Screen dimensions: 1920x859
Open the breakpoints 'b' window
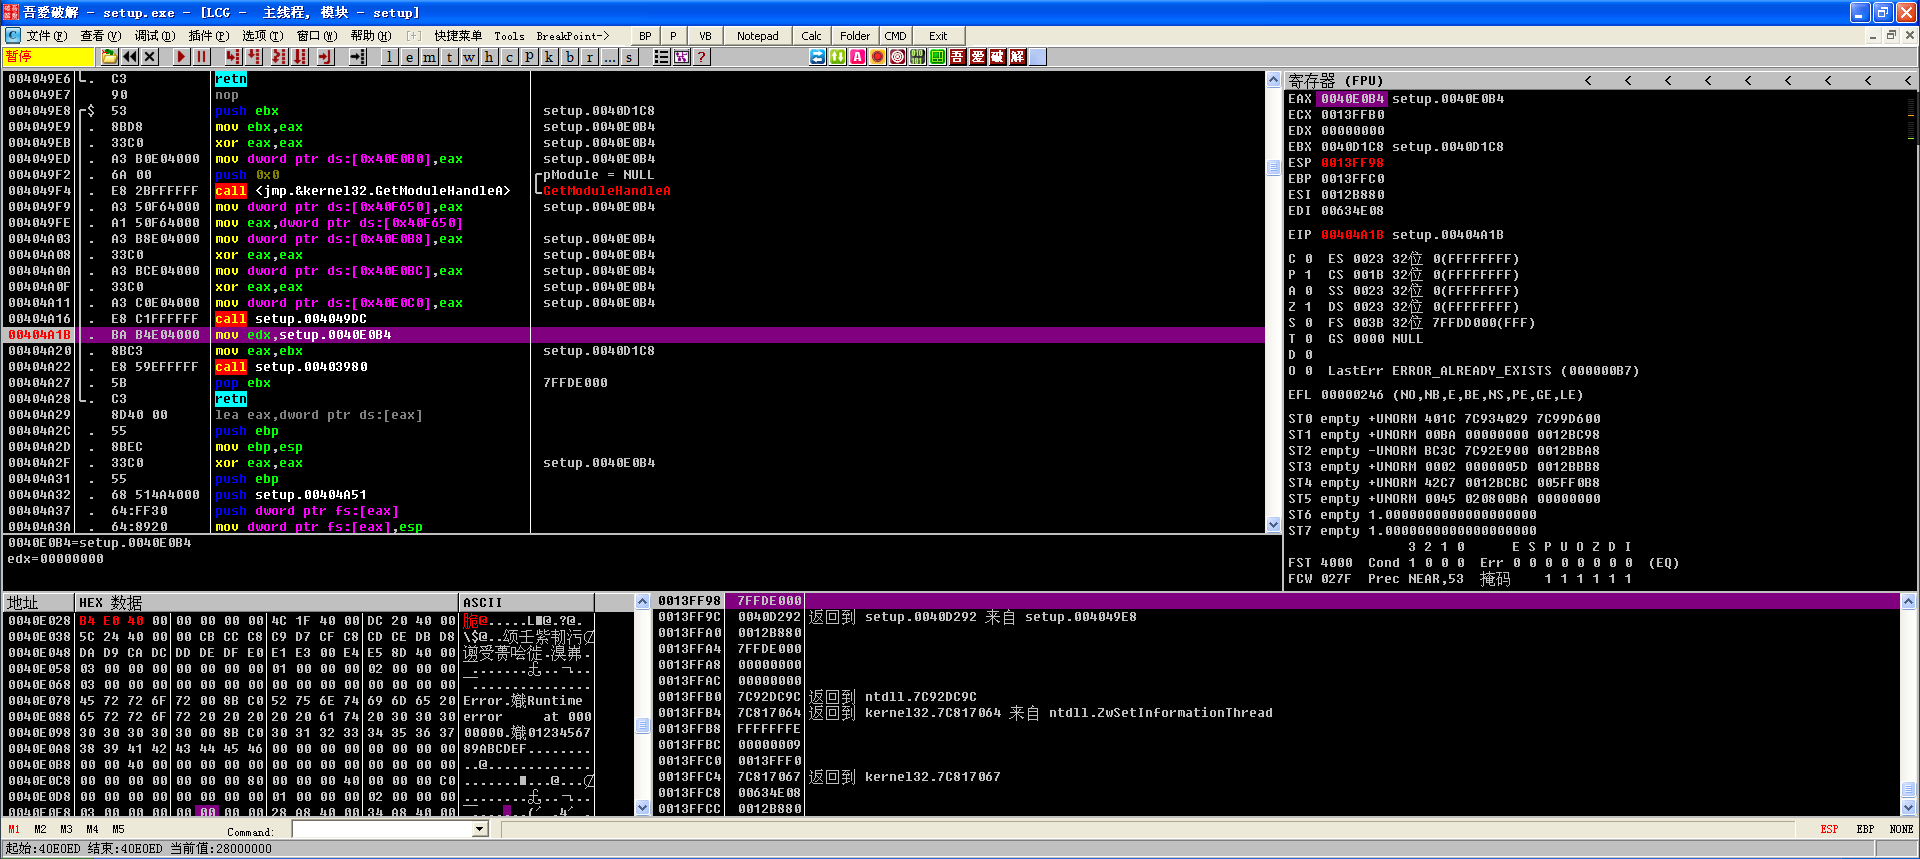pyautogui.click(x=569, y=57)
